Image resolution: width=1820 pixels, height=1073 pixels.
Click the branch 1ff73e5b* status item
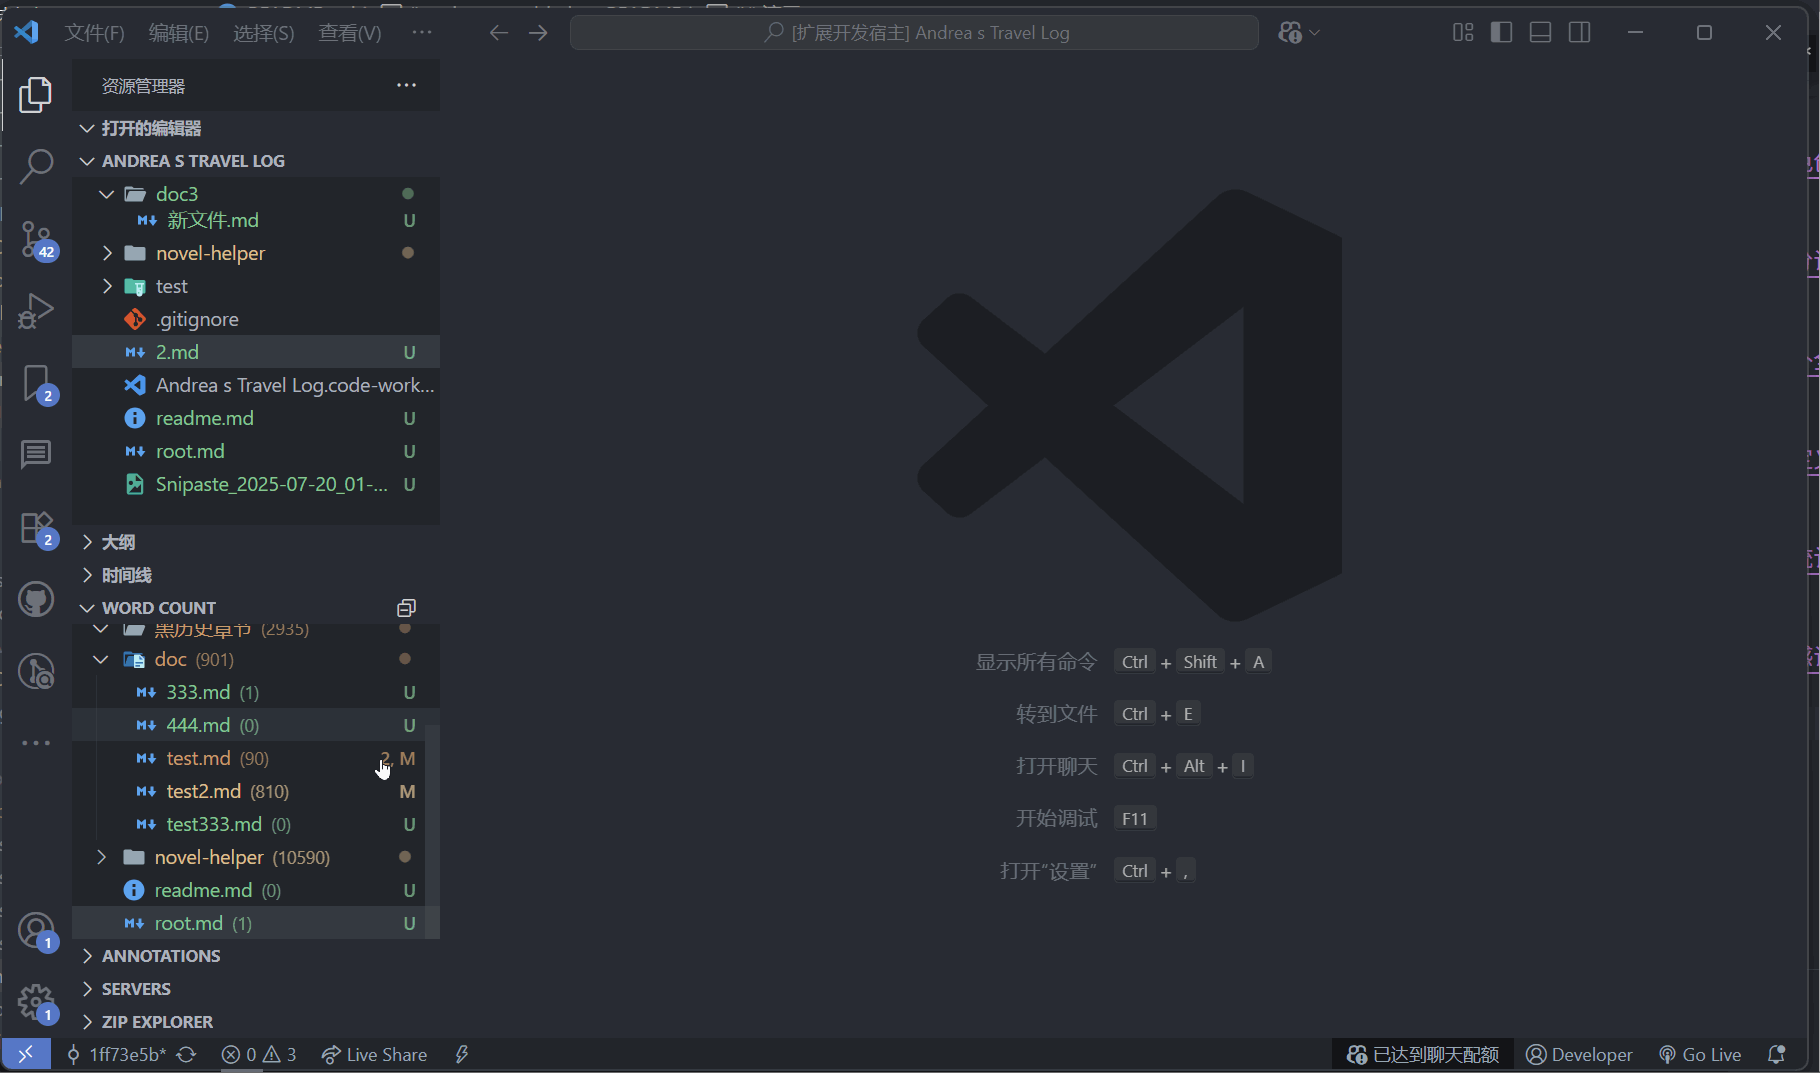(116, 1054)
